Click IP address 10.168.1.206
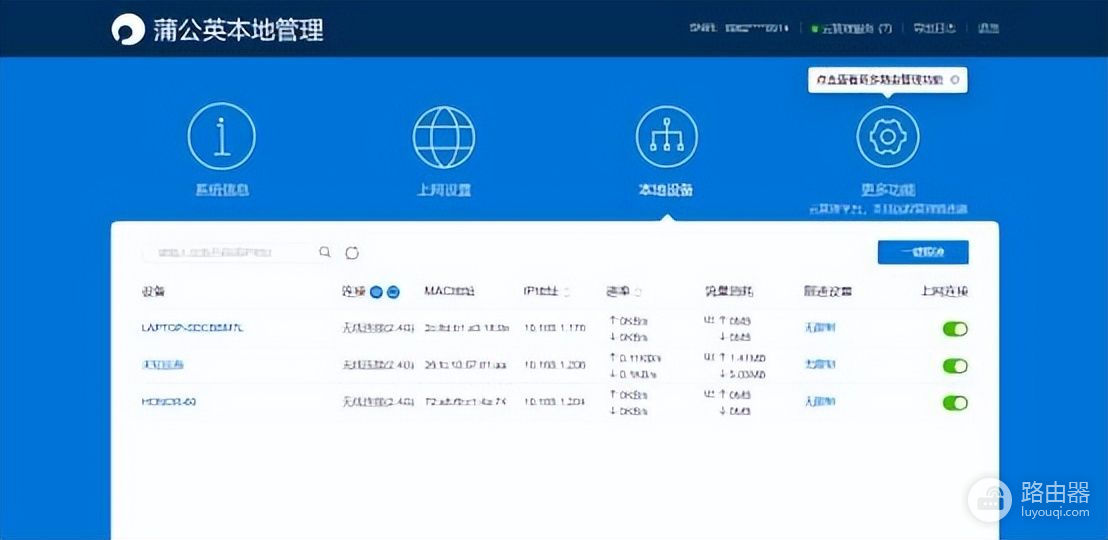 [x=555, y=365]
